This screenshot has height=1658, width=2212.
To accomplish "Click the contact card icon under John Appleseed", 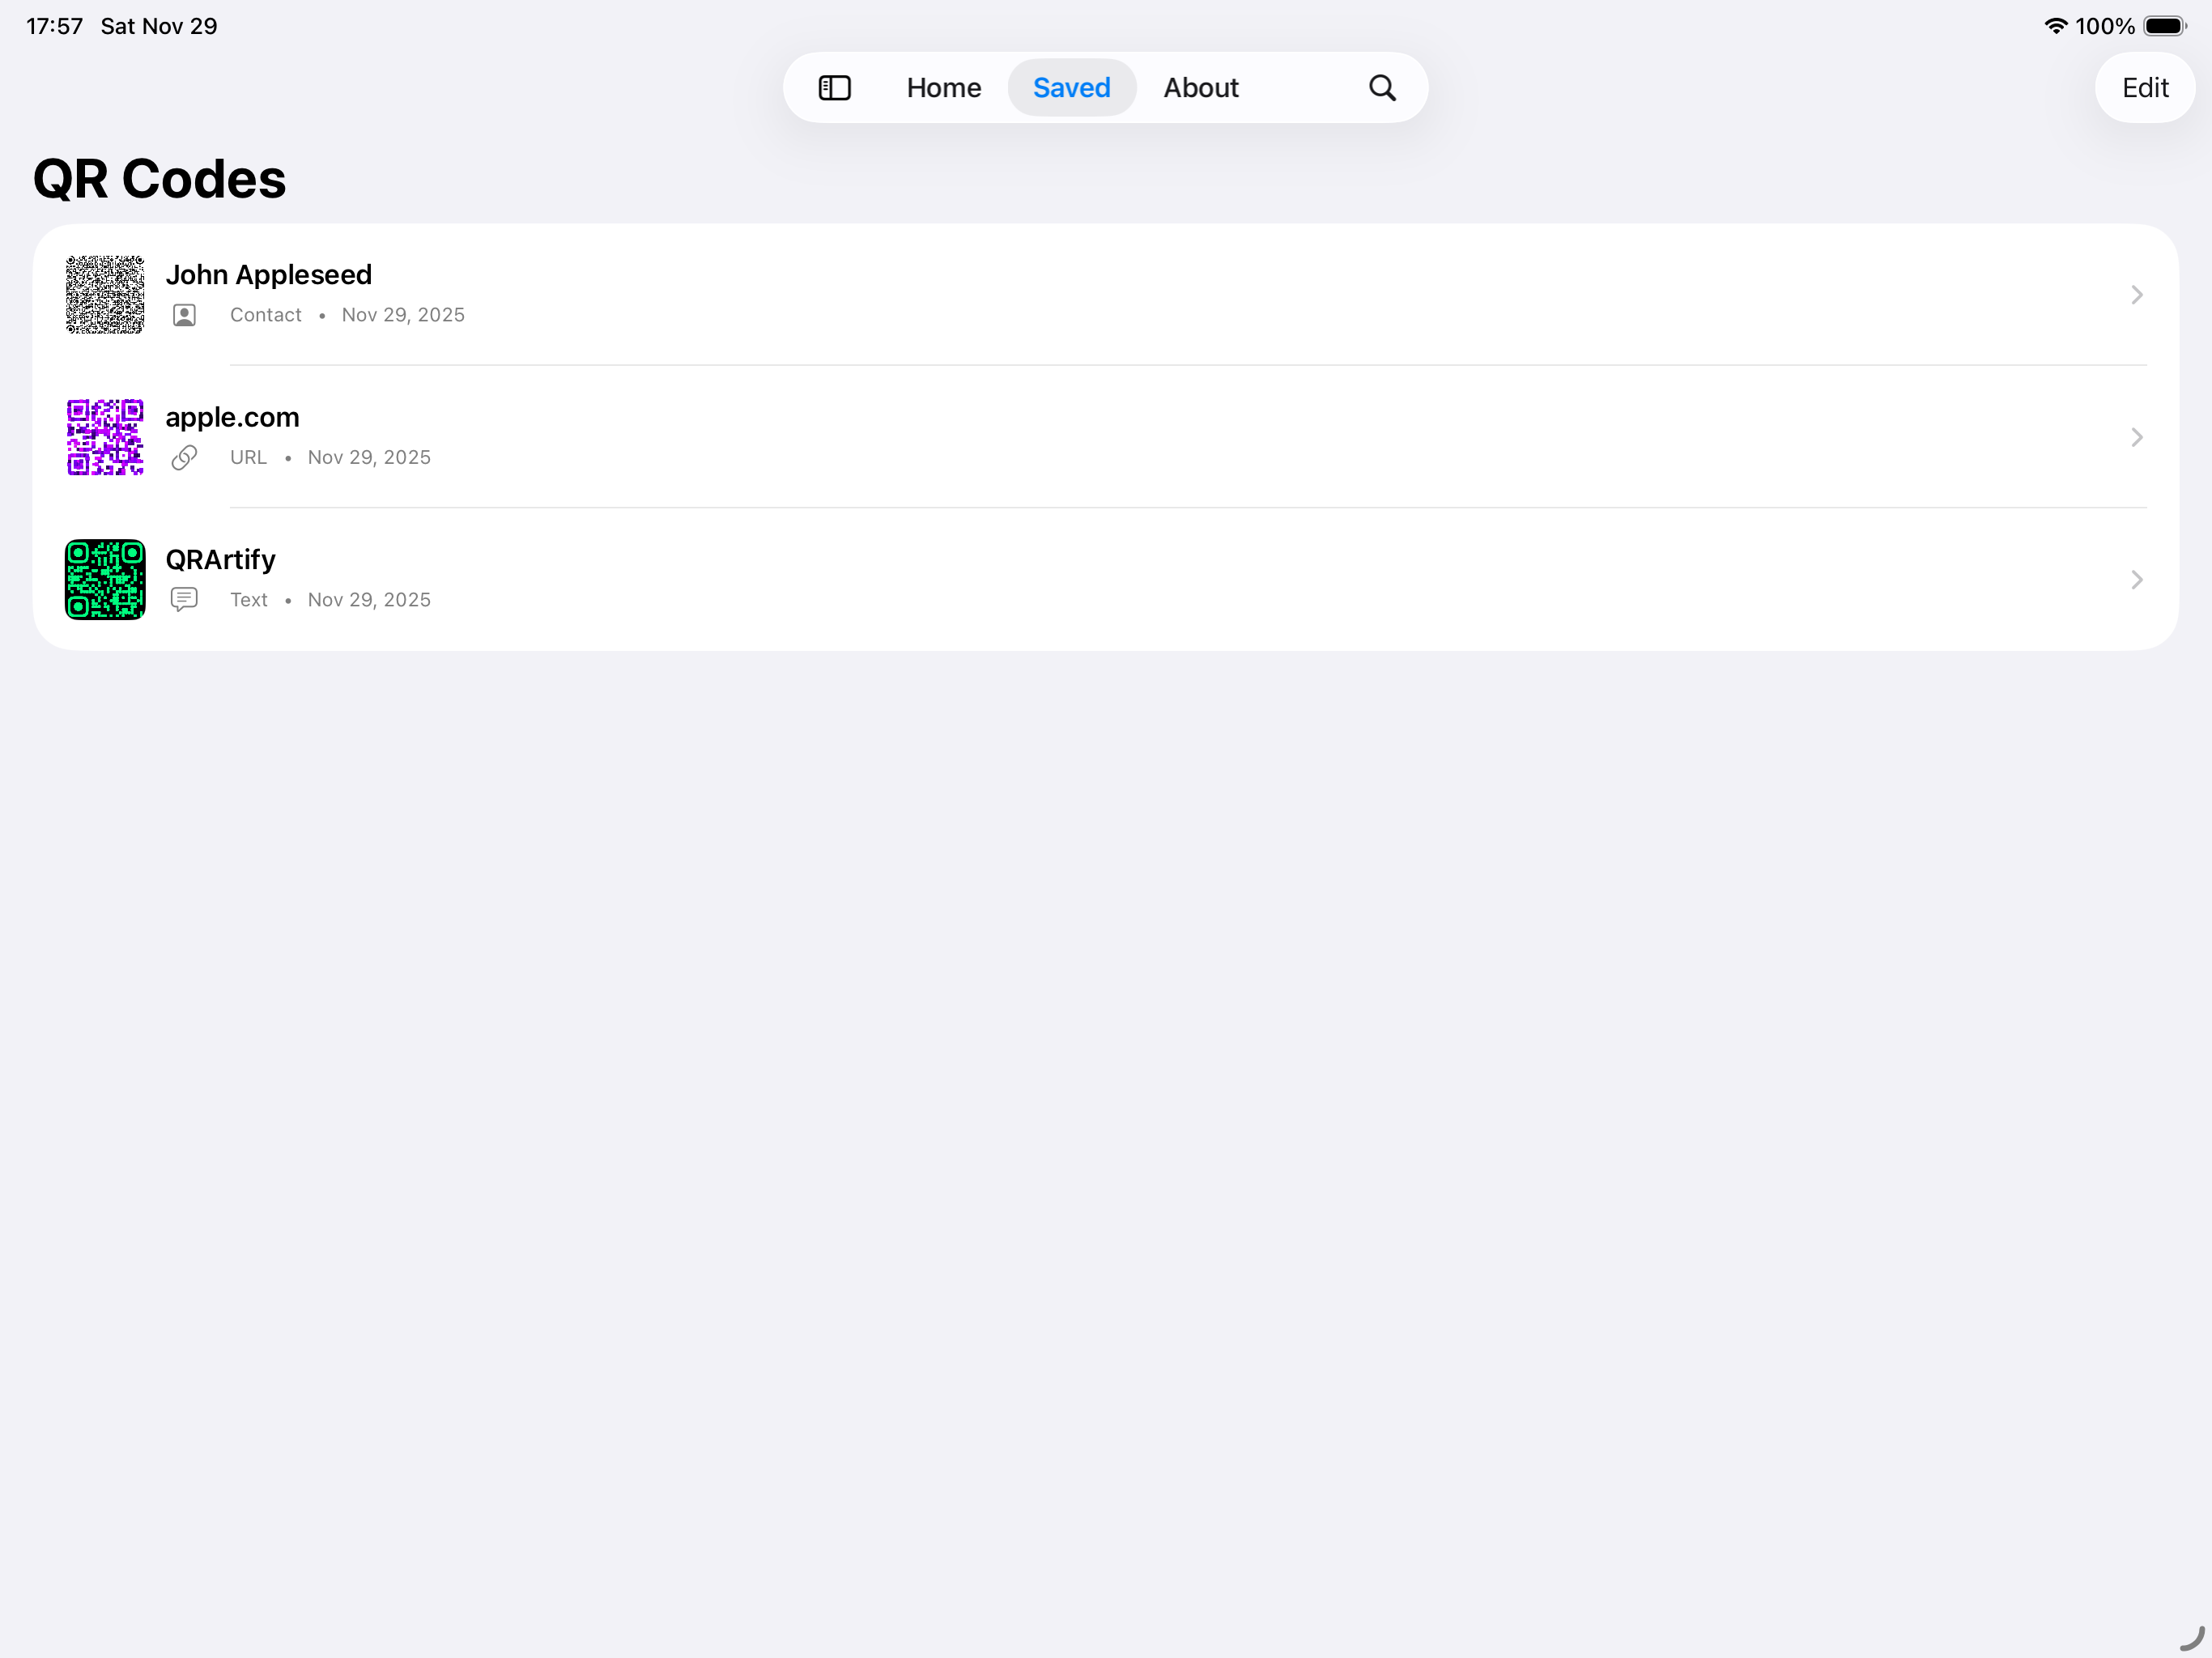I will coord(184,315).
